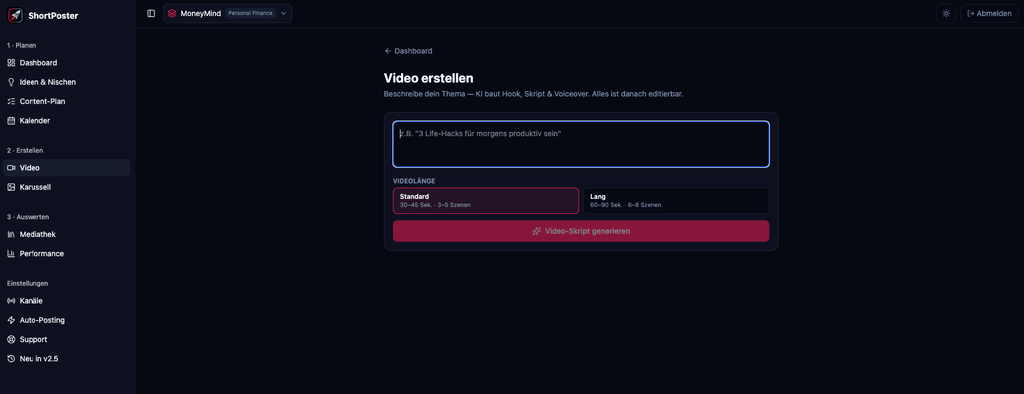Open the Karussell sidebar item
Image resolution: width=1024 pixels, height=394 pixels.
click(67, 187)
